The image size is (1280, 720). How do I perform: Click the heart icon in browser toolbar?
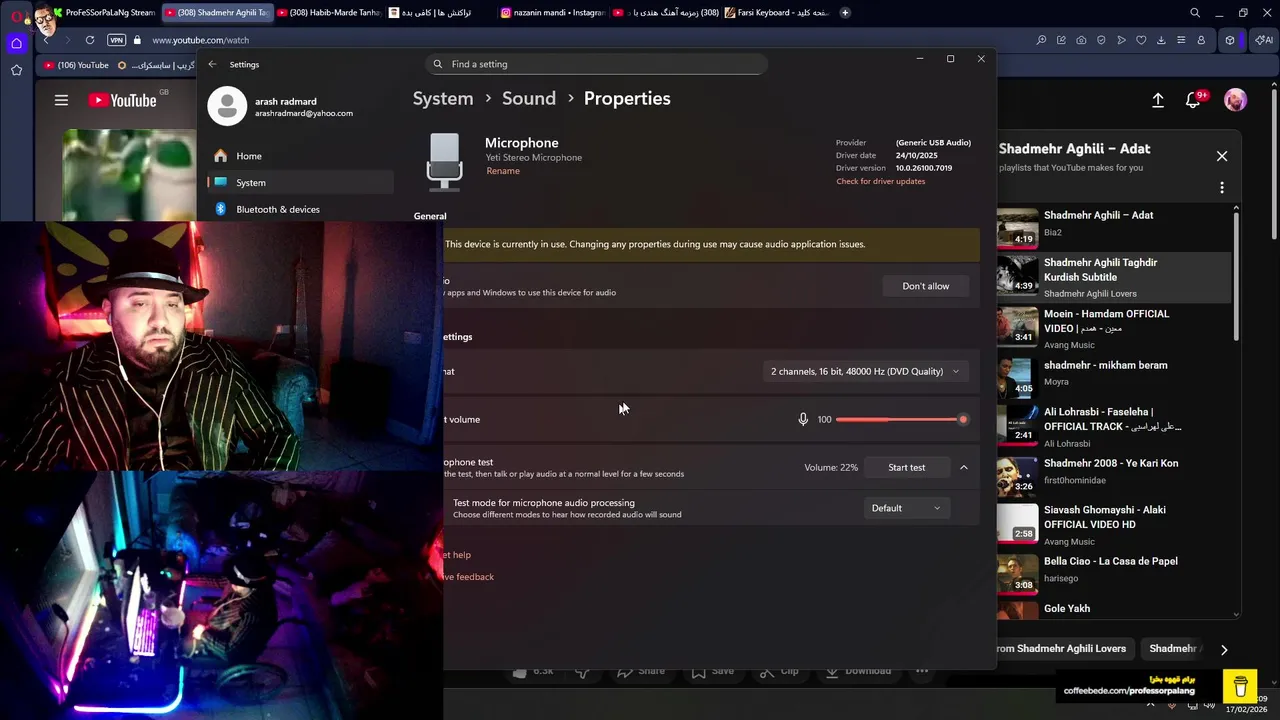tap(1141, 40)
